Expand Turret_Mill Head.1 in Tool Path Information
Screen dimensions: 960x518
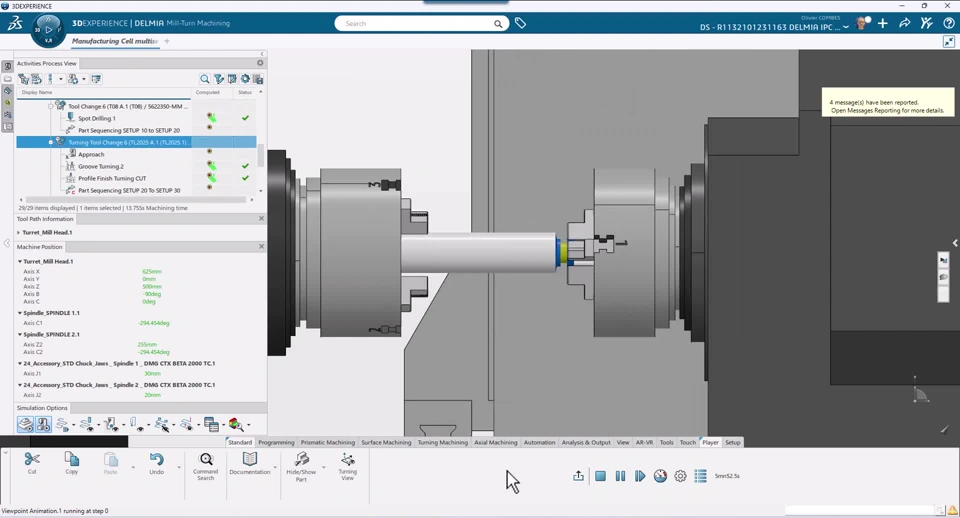coord(19,232)
